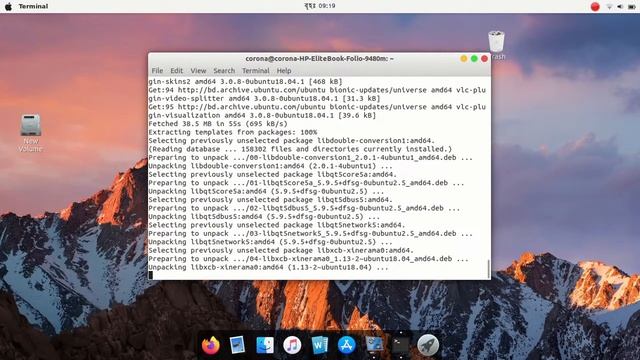Viewport: 640px width, 360px height.
Task: Click the red recording indicator in top bar
Action: pyautogui.click(x=595, y=6)
